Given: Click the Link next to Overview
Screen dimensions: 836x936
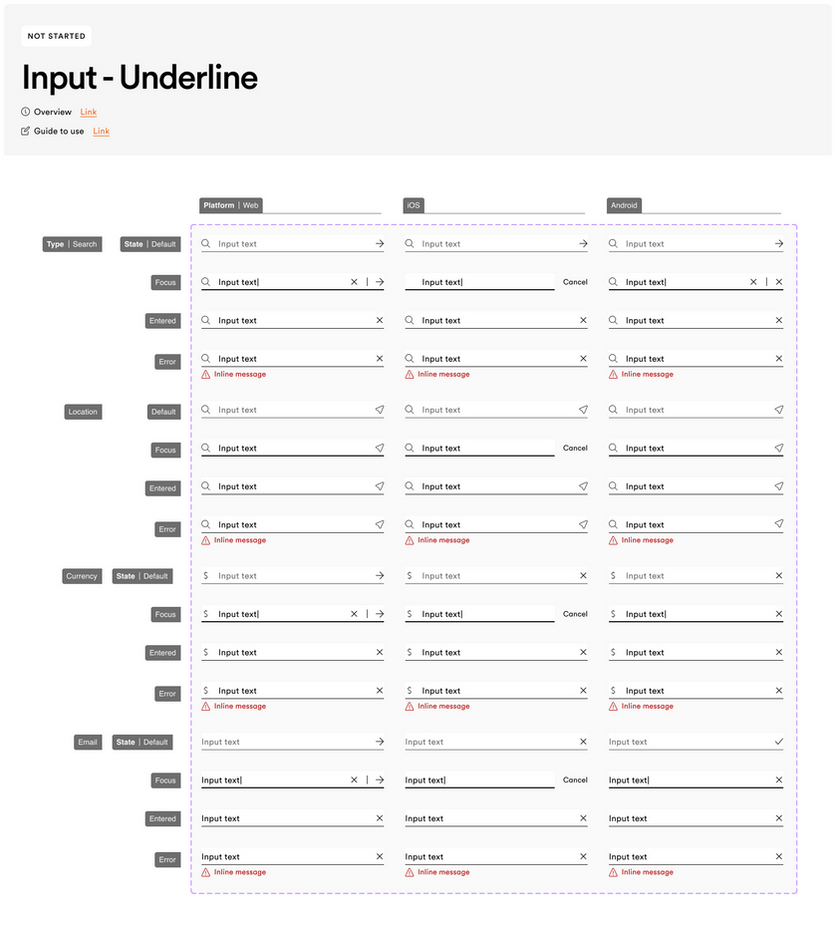Looking at the screenshot, I should [x=88, y=112].
